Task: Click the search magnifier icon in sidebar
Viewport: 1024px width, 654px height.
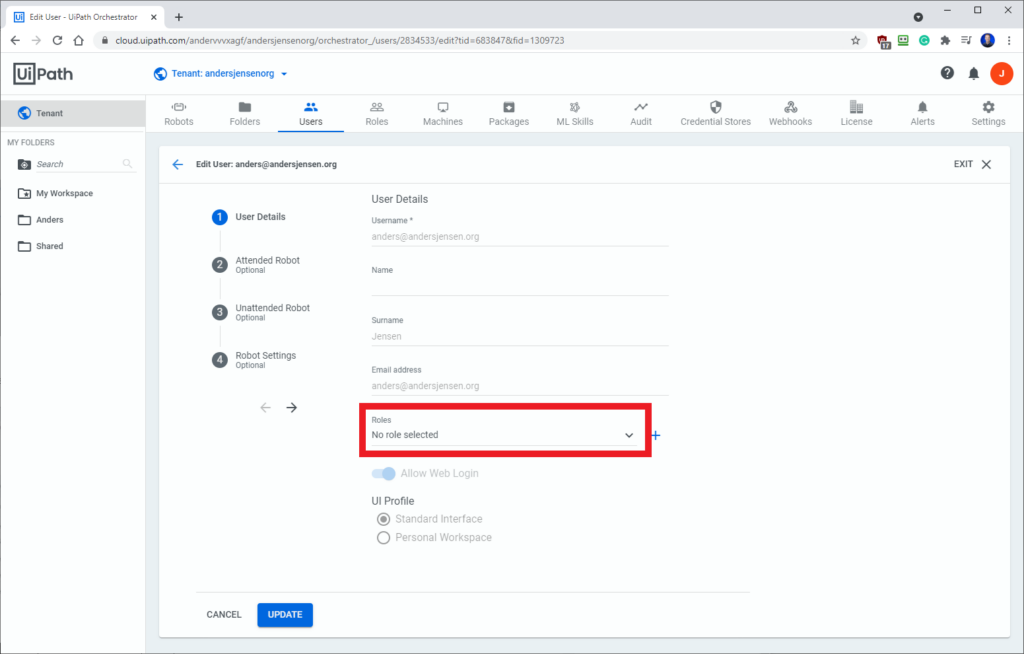Action: click(x=127, y=164)
